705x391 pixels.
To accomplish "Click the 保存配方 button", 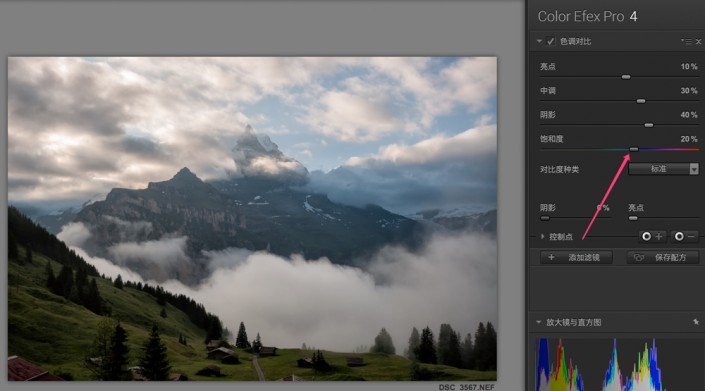I will point(663,258).
